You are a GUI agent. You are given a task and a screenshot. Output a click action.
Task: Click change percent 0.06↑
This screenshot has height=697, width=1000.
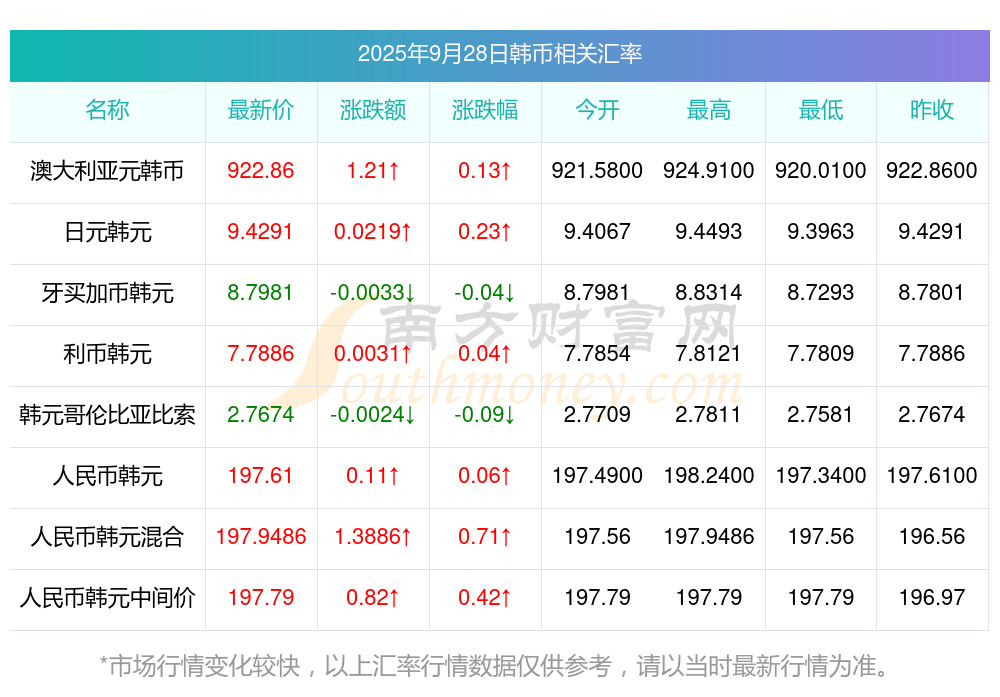pos(485,476)
